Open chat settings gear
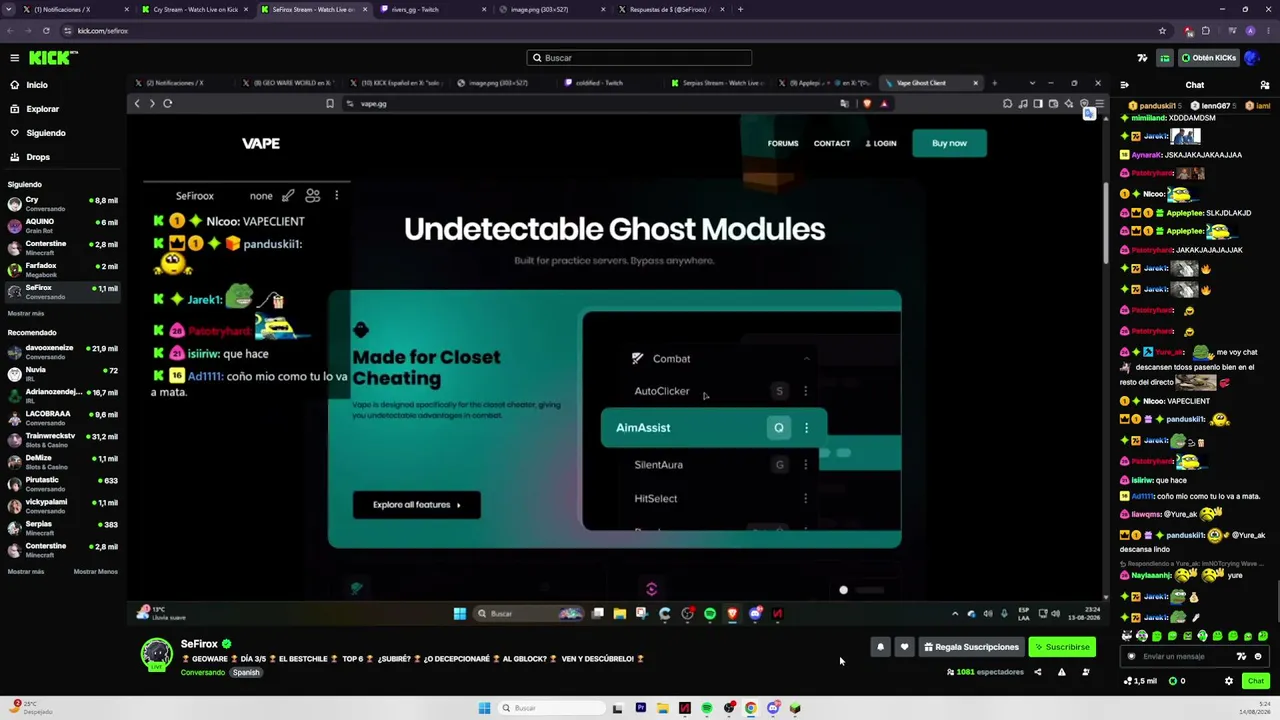The image size is (1280, 720). point(1229,681)
